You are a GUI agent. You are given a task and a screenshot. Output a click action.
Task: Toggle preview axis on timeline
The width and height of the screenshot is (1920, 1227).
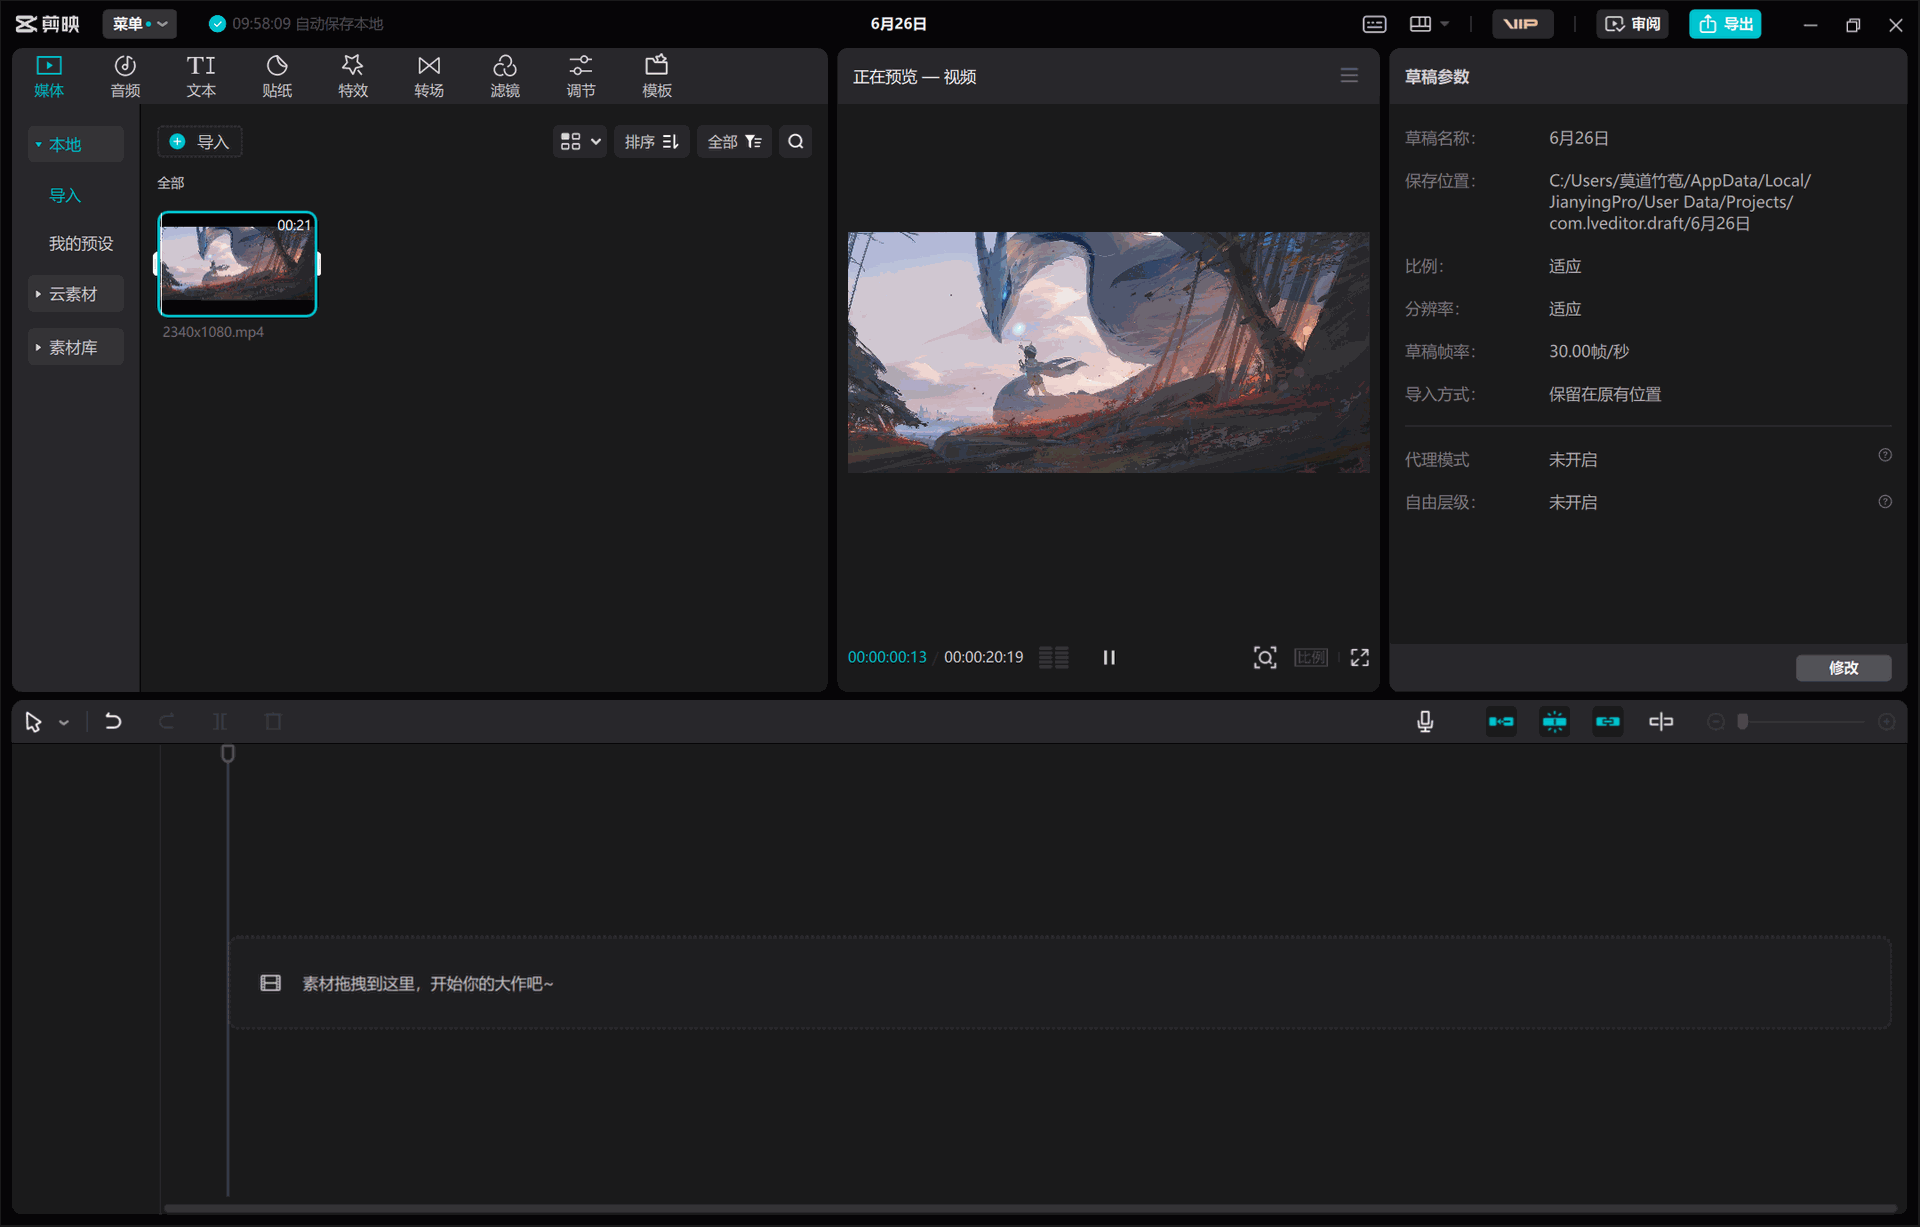(1661, 722)
